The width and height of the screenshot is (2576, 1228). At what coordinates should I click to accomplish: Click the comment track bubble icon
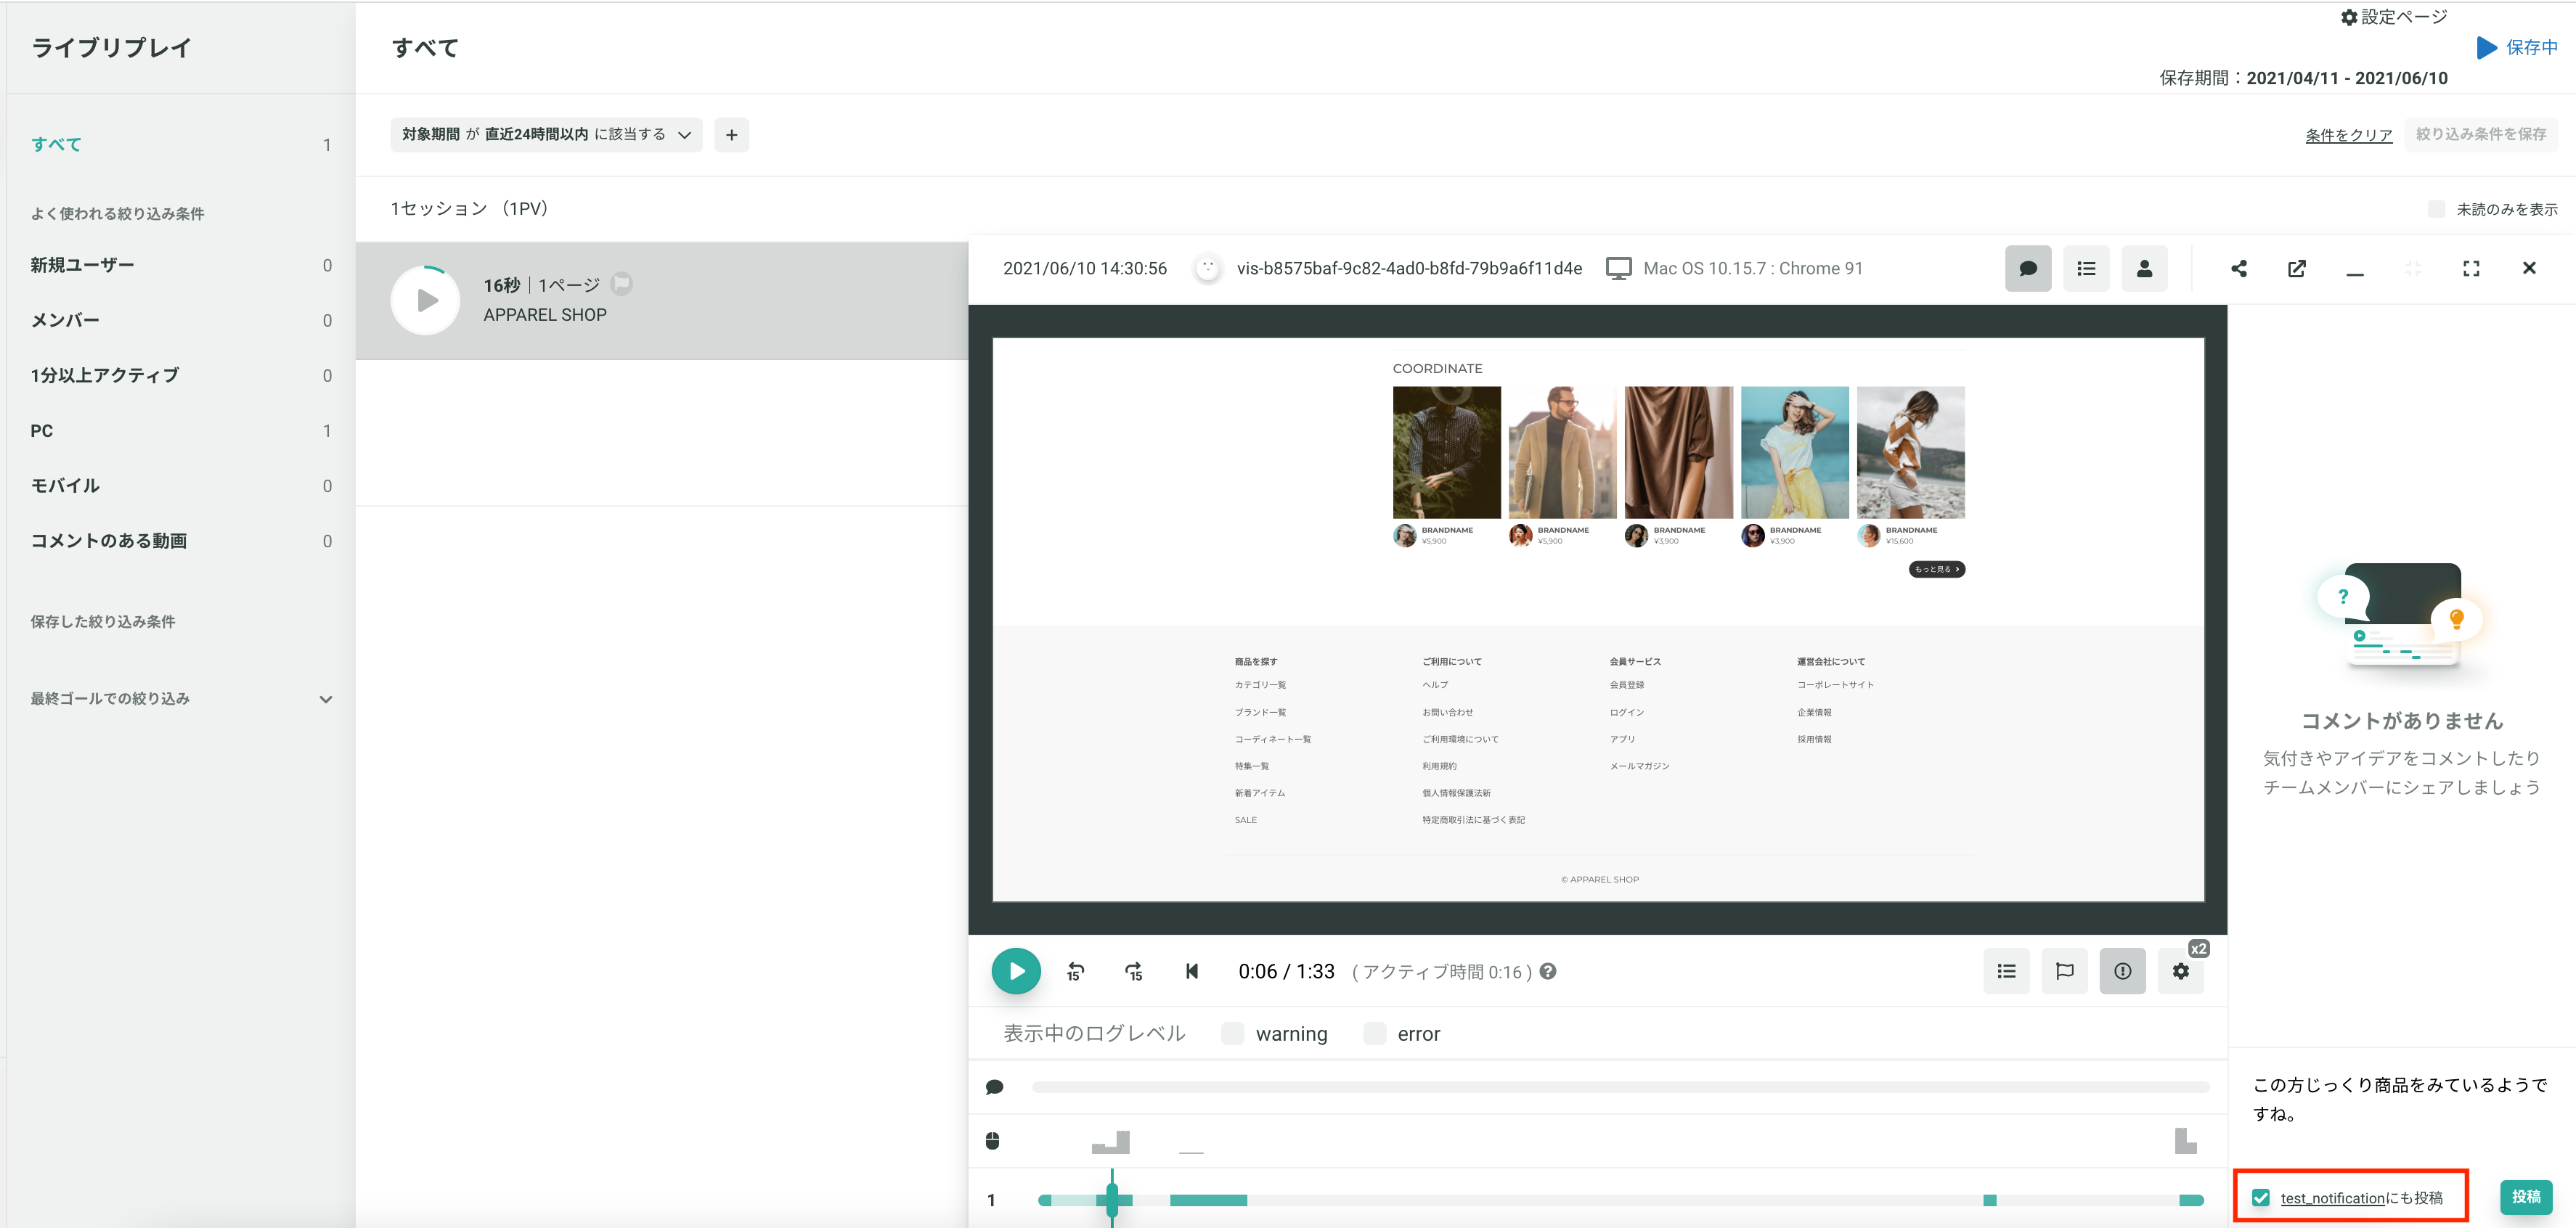(x=994, y=1087)
